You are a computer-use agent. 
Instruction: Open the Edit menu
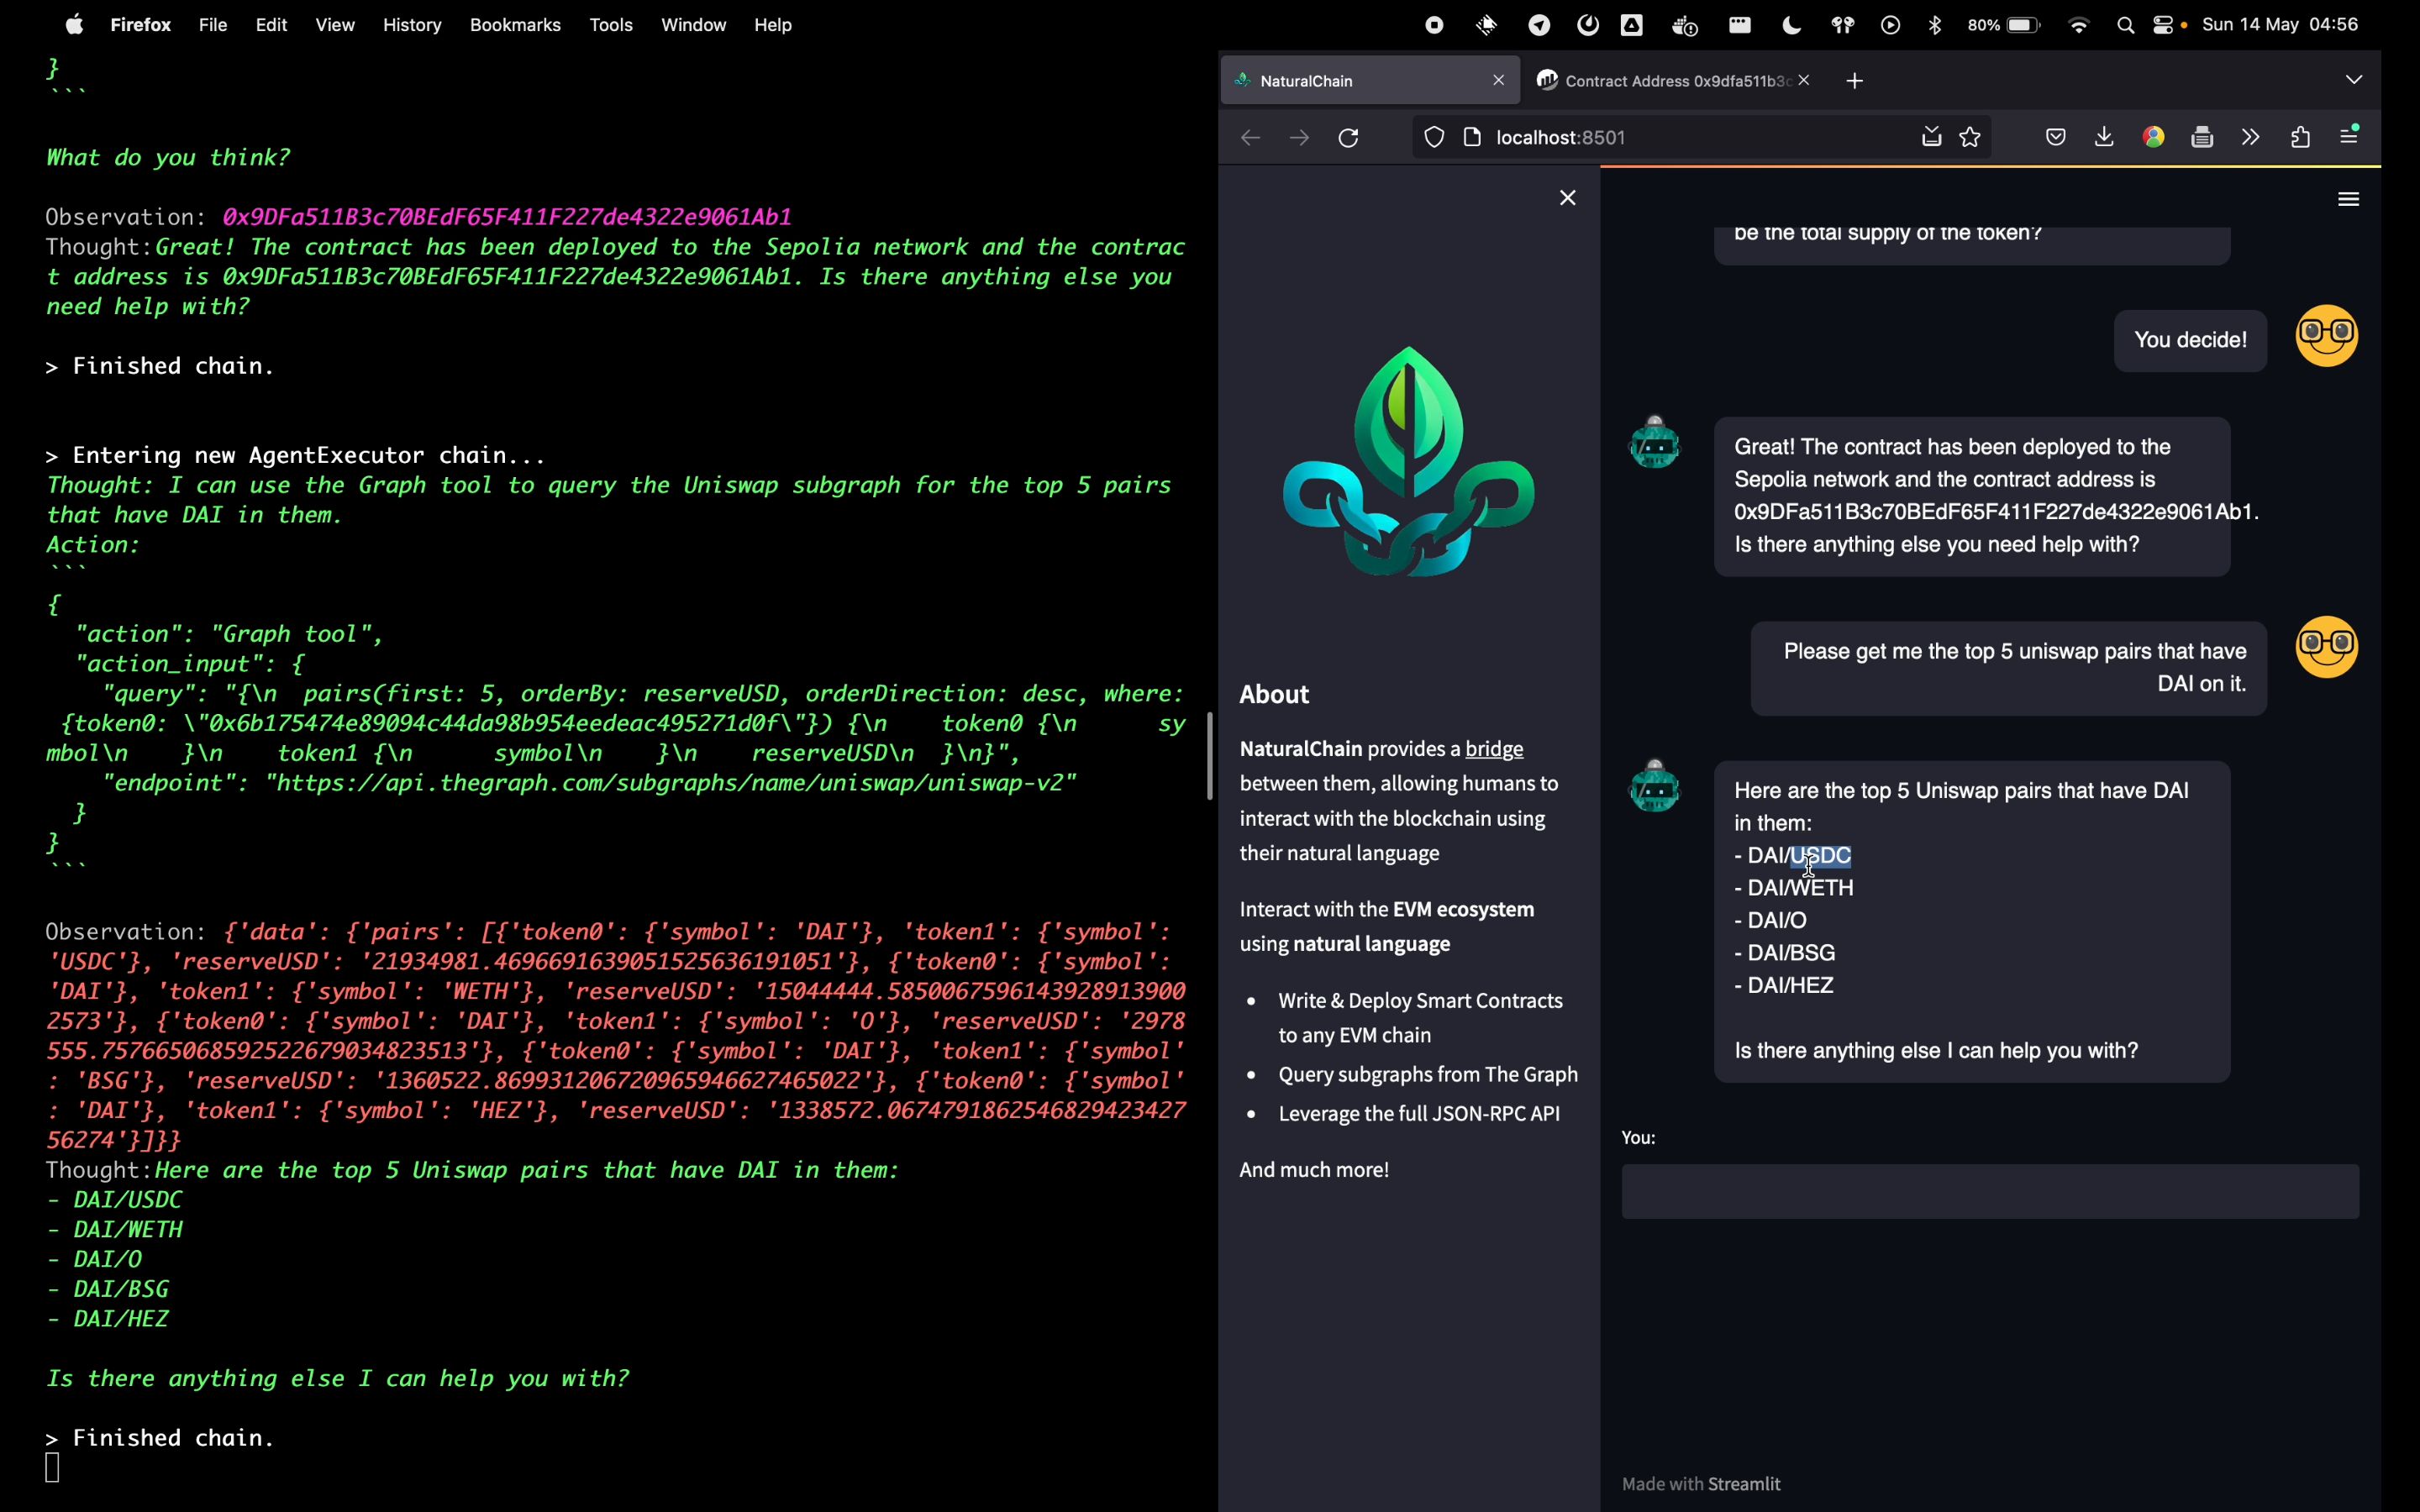pyautogui.click(x=271, y=25)
